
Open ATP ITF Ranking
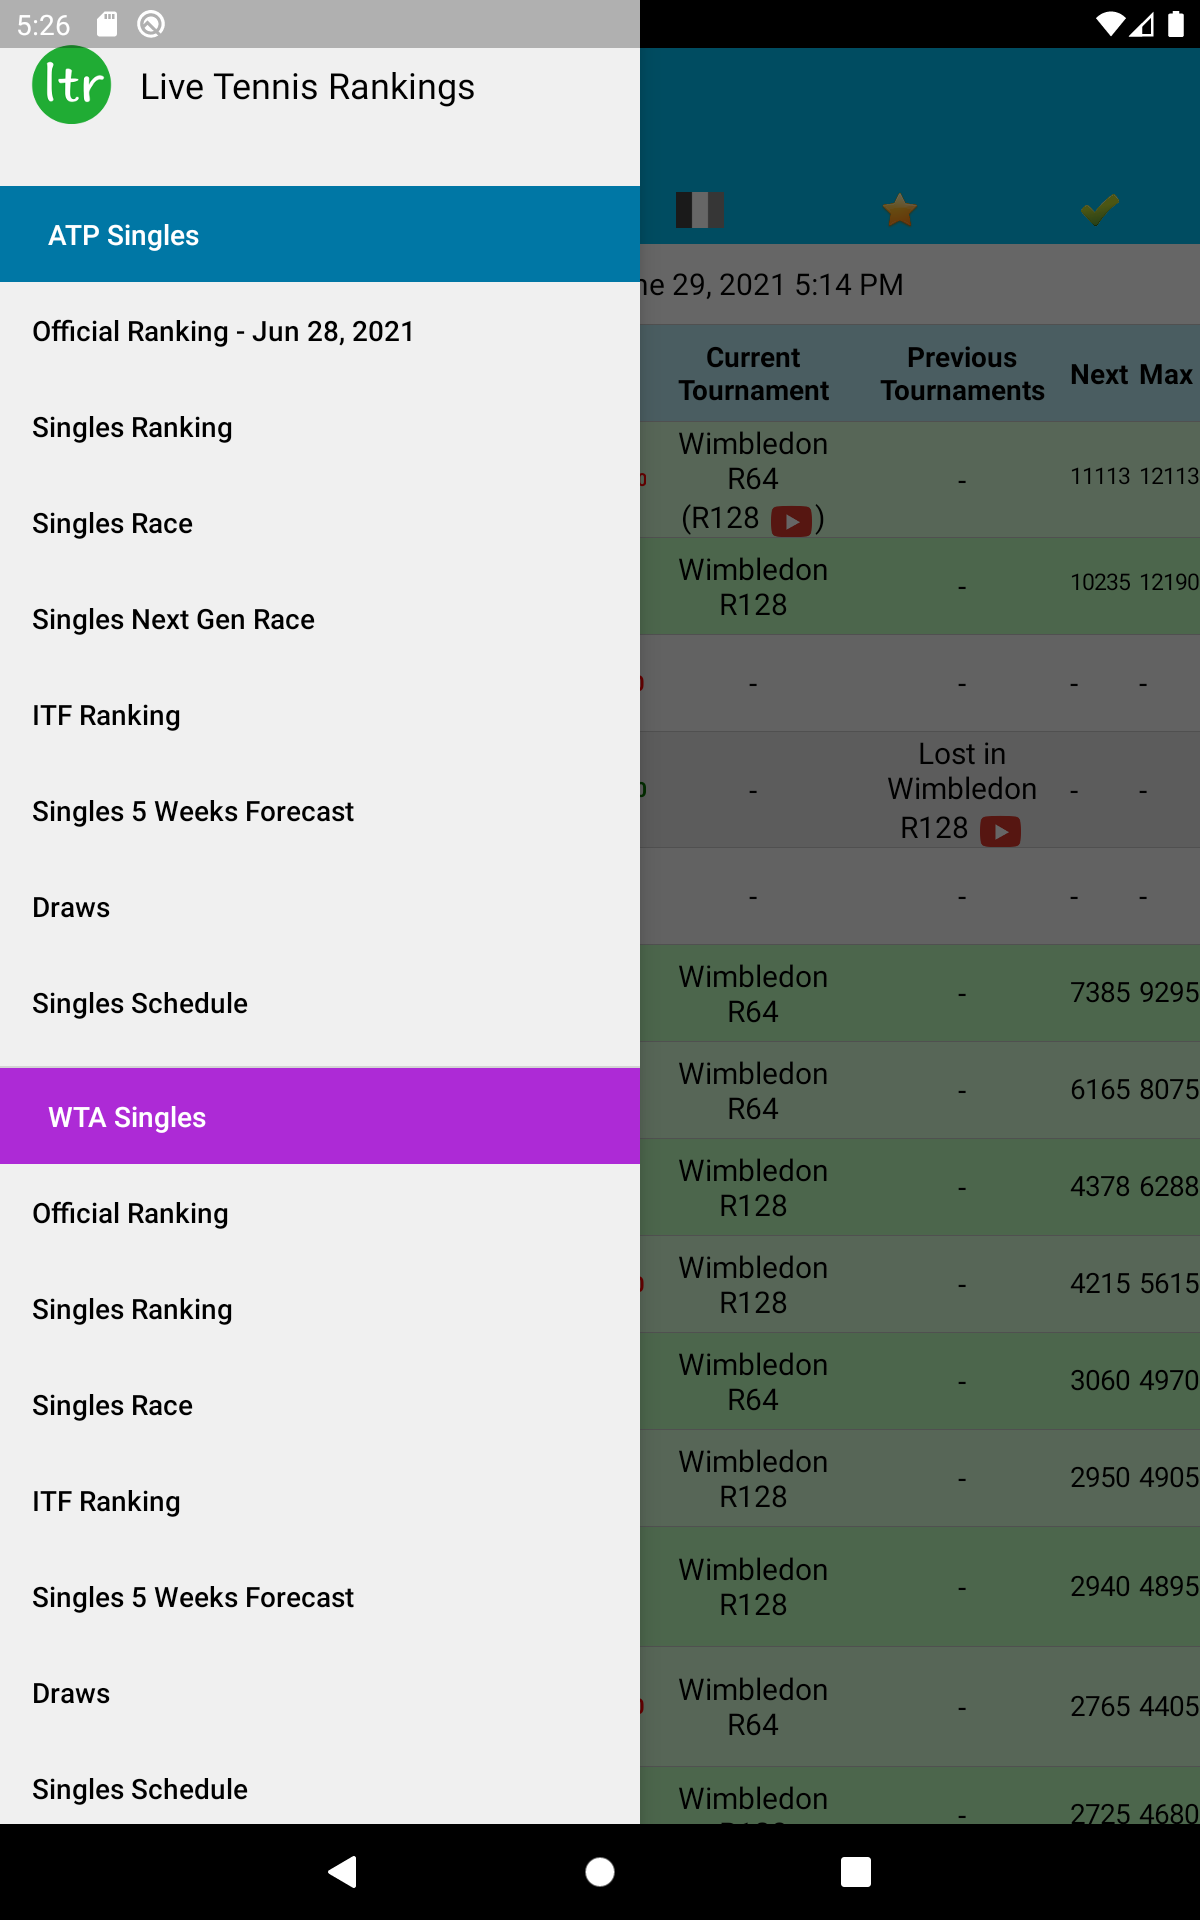320,715
